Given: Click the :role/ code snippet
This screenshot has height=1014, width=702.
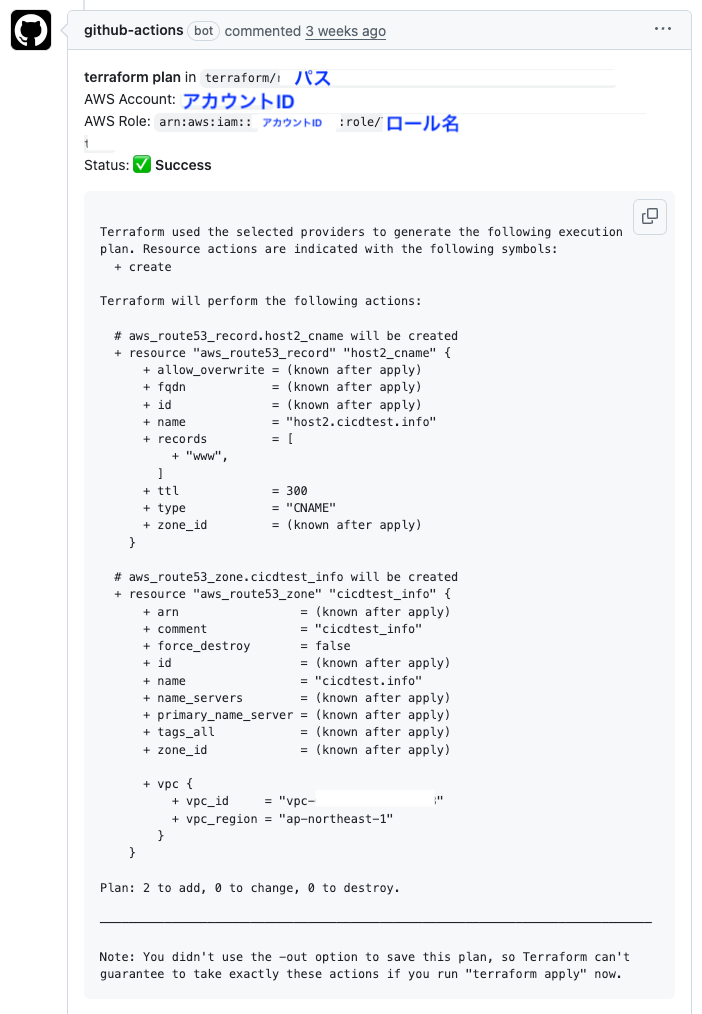Looking at the screenshot, I should 360,122.
